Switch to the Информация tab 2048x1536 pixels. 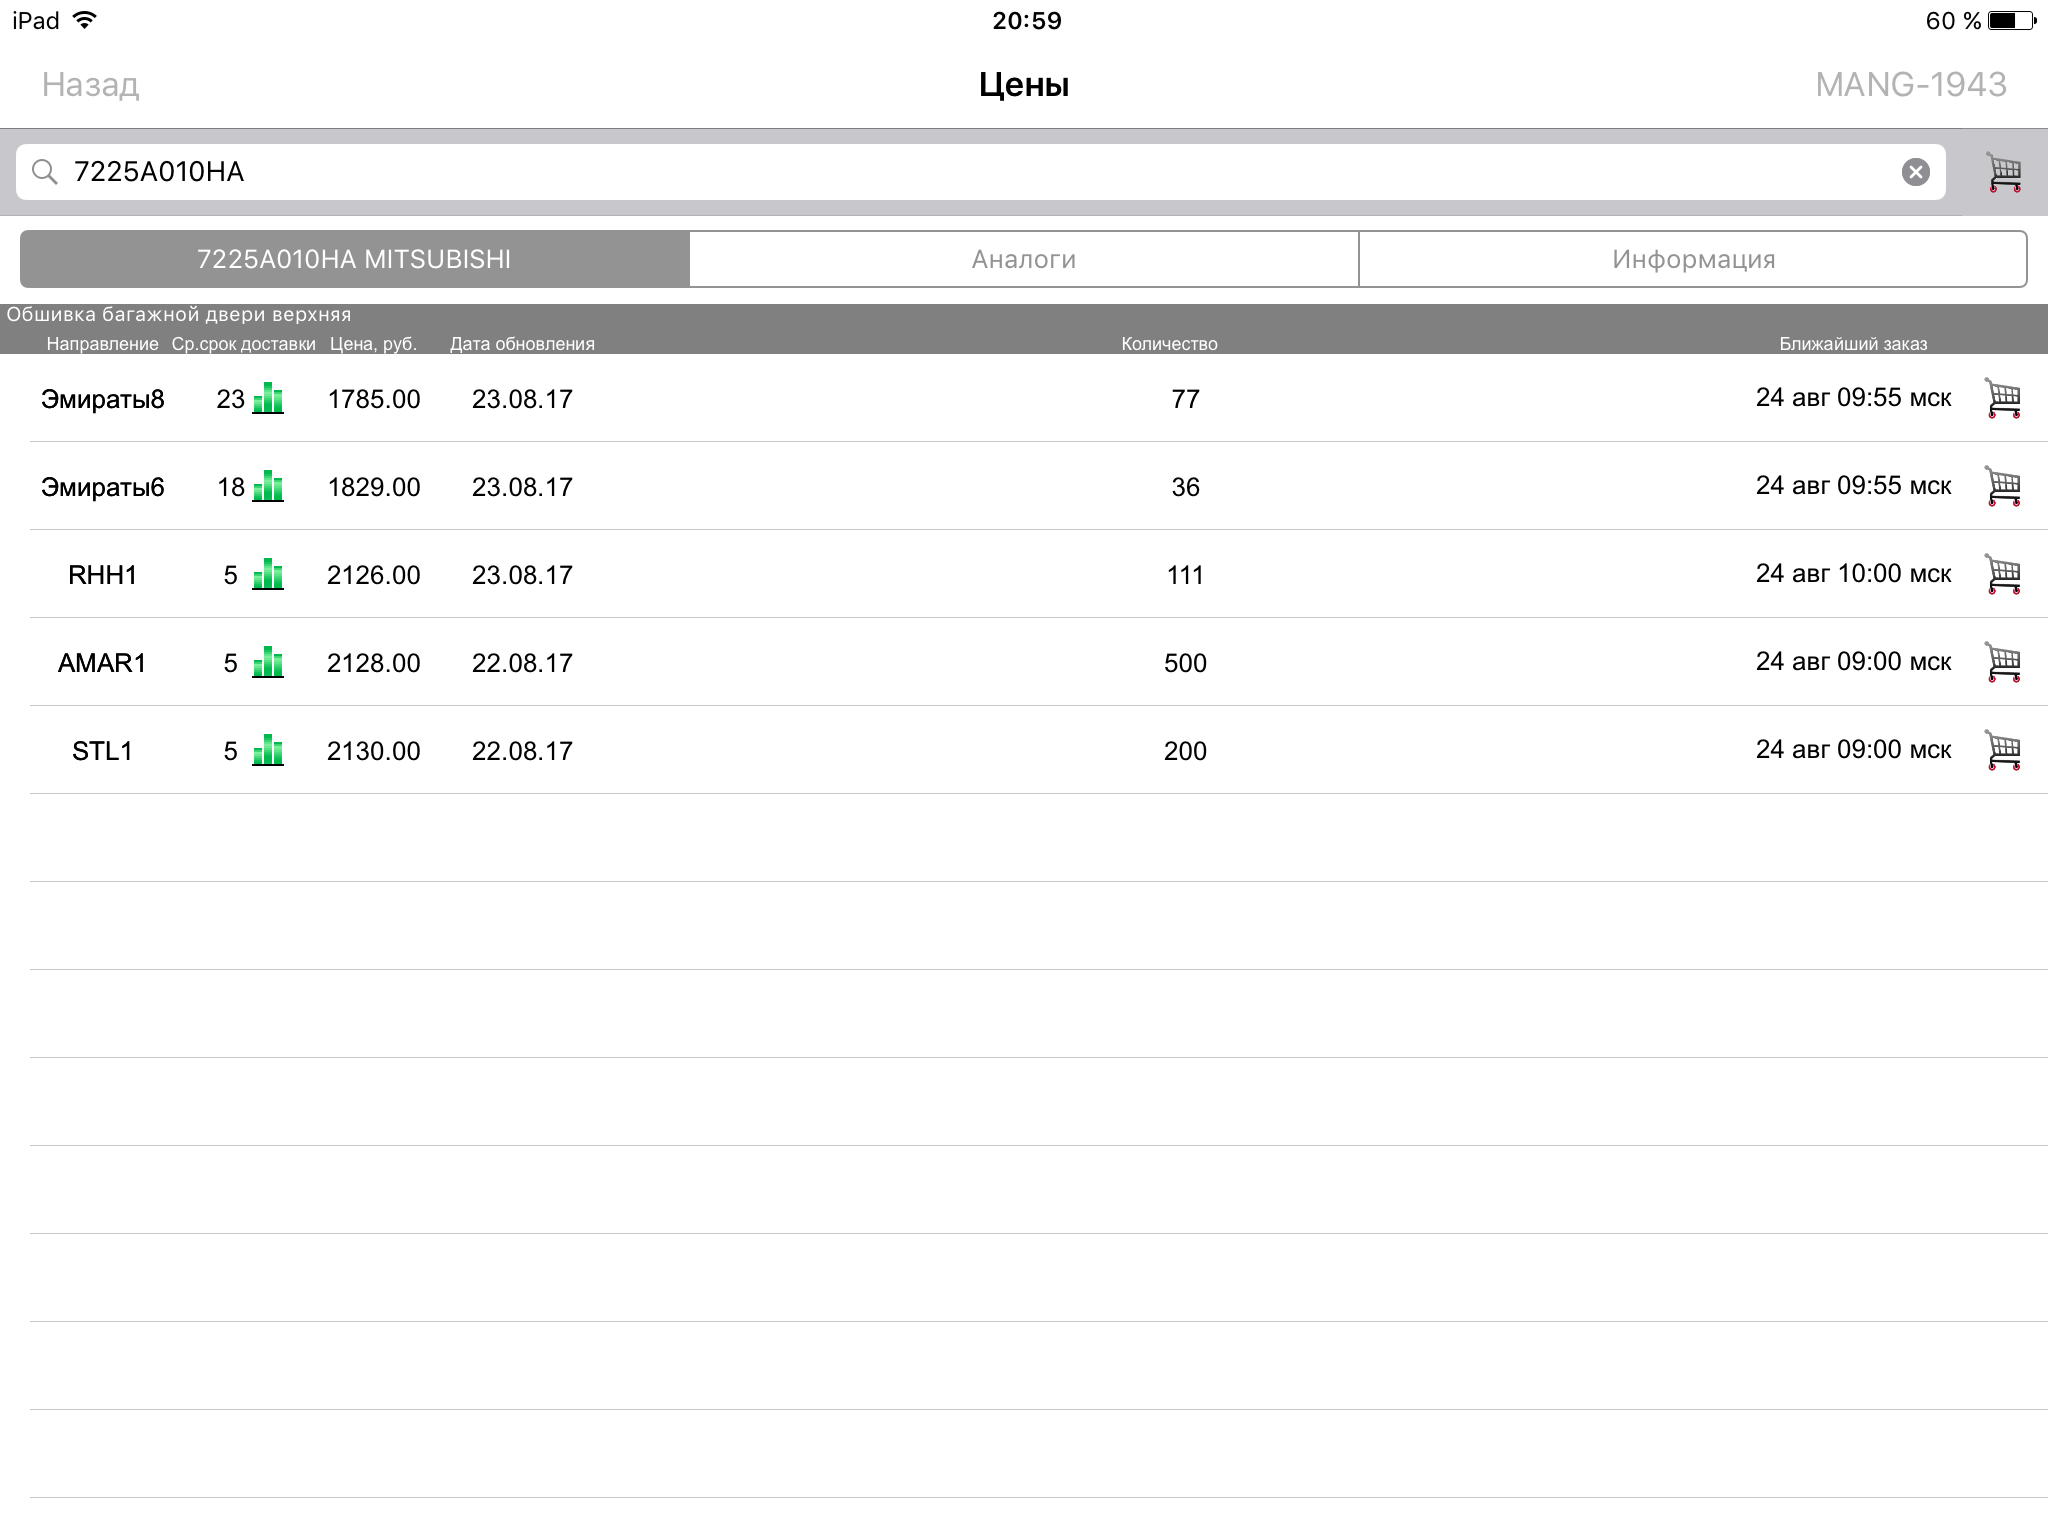(x=1693, y=259)
